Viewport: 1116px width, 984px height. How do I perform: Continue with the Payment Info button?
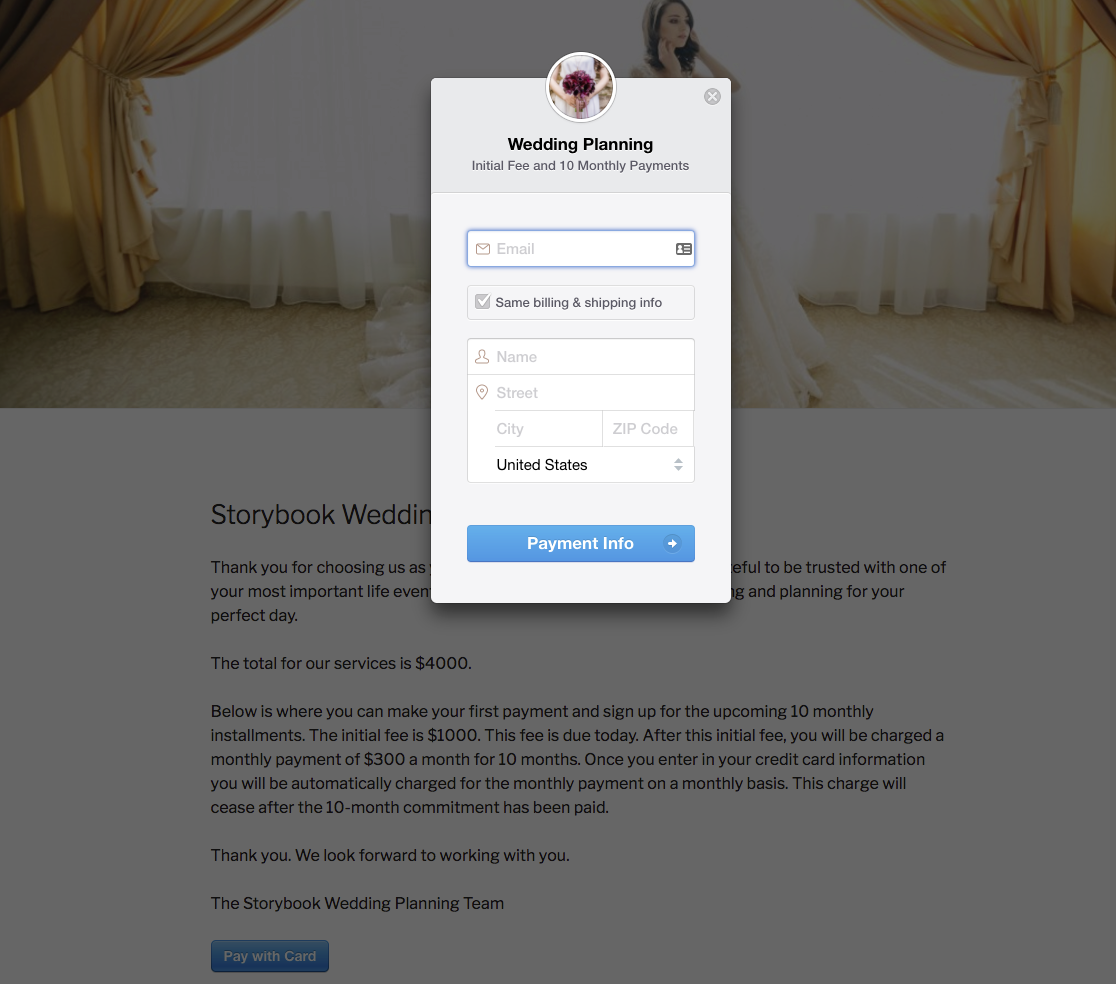(x=581, y=544)
